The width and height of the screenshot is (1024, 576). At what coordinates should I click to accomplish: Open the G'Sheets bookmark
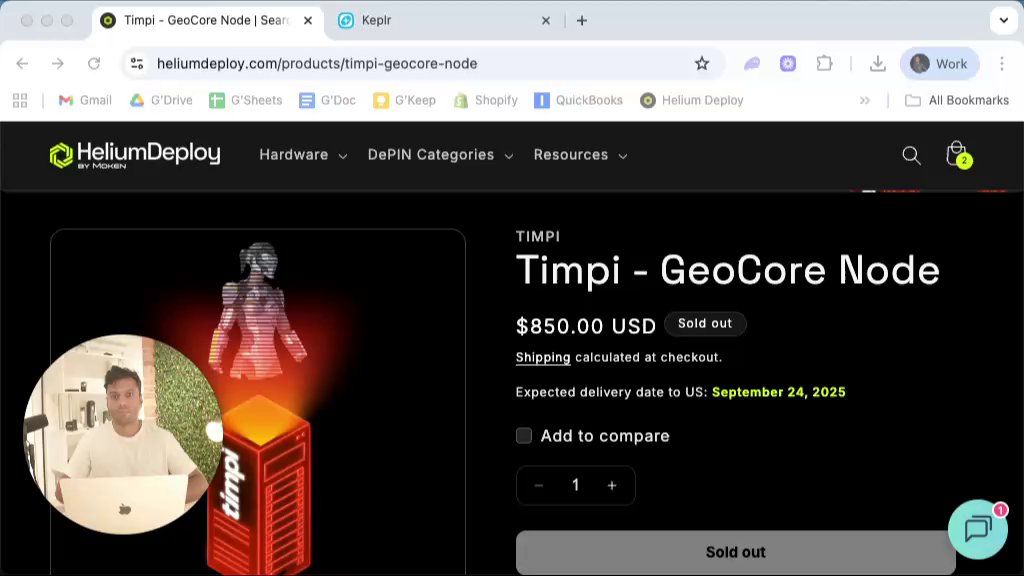(x=246, y=101)
